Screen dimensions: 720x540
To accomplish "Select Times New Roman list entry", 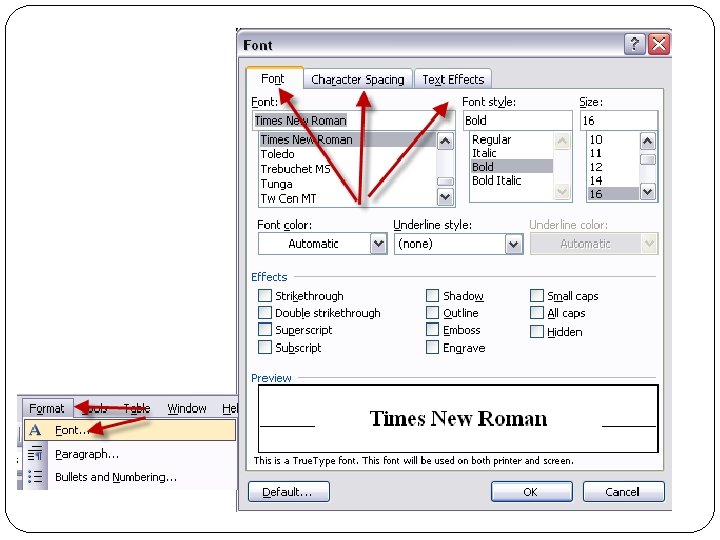I will pyautogui.click(x=348, y=139).
